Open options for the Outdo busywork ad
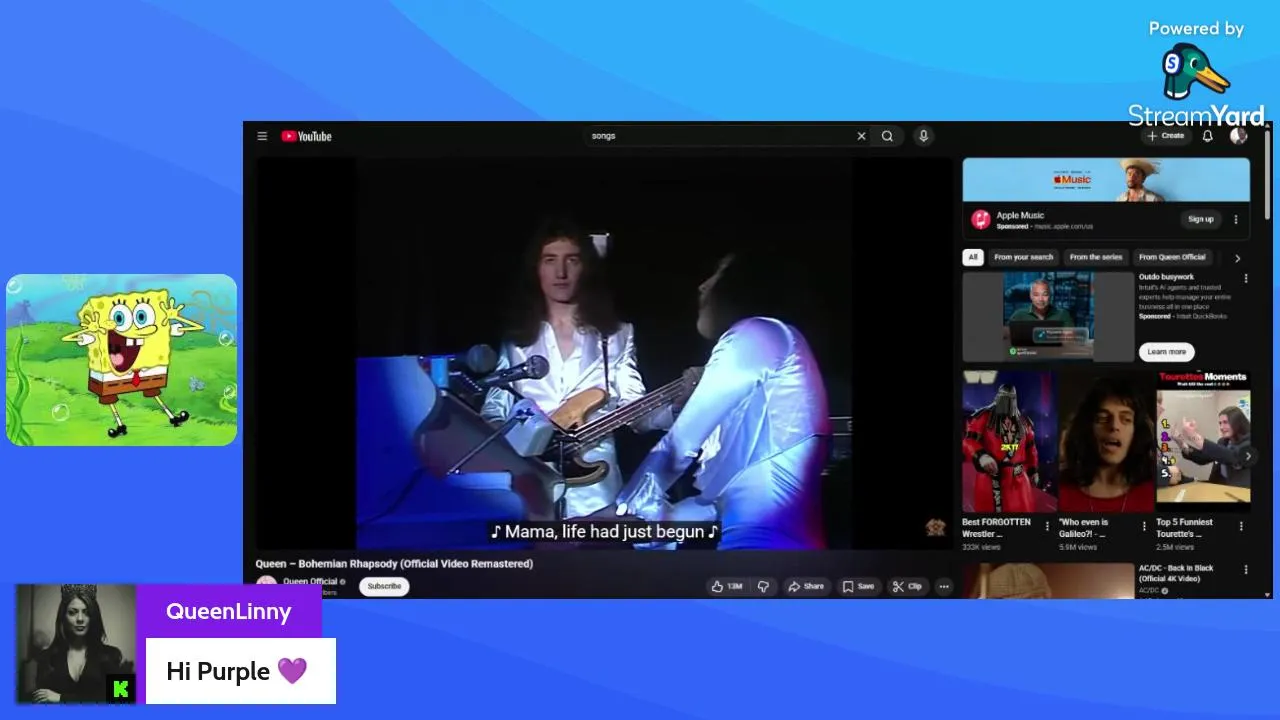Screen dimensions: 1280x720 1245,279
